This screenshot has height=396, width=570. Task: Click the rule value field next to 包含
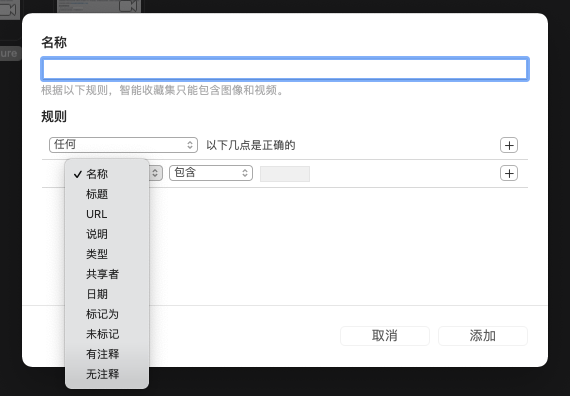coord(285,174)
